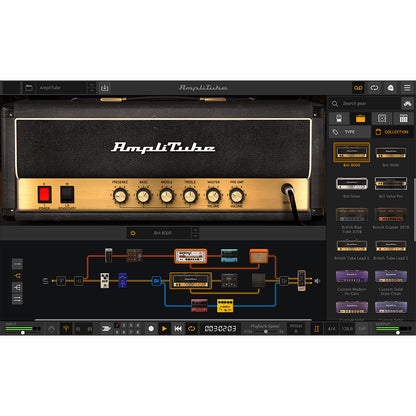416x416 pixels.
Task: Select the British Copper amp thumbnail
Action: point(391,215)
